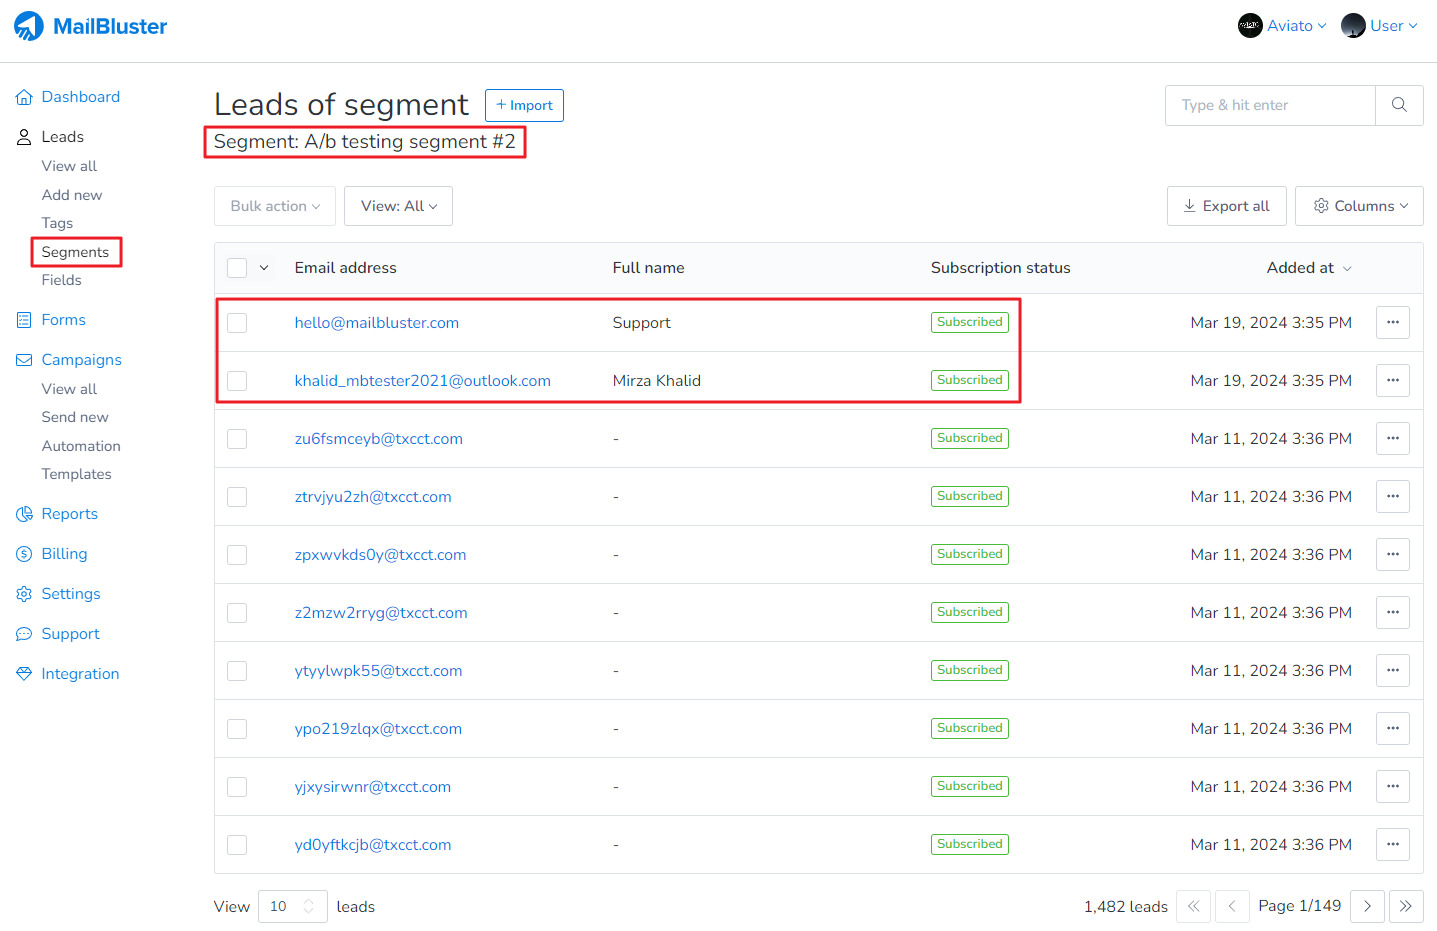Open the zu6fsmceyb@txcct.com email link
The height and width of the screenshot is (931, 1437).
378,439
